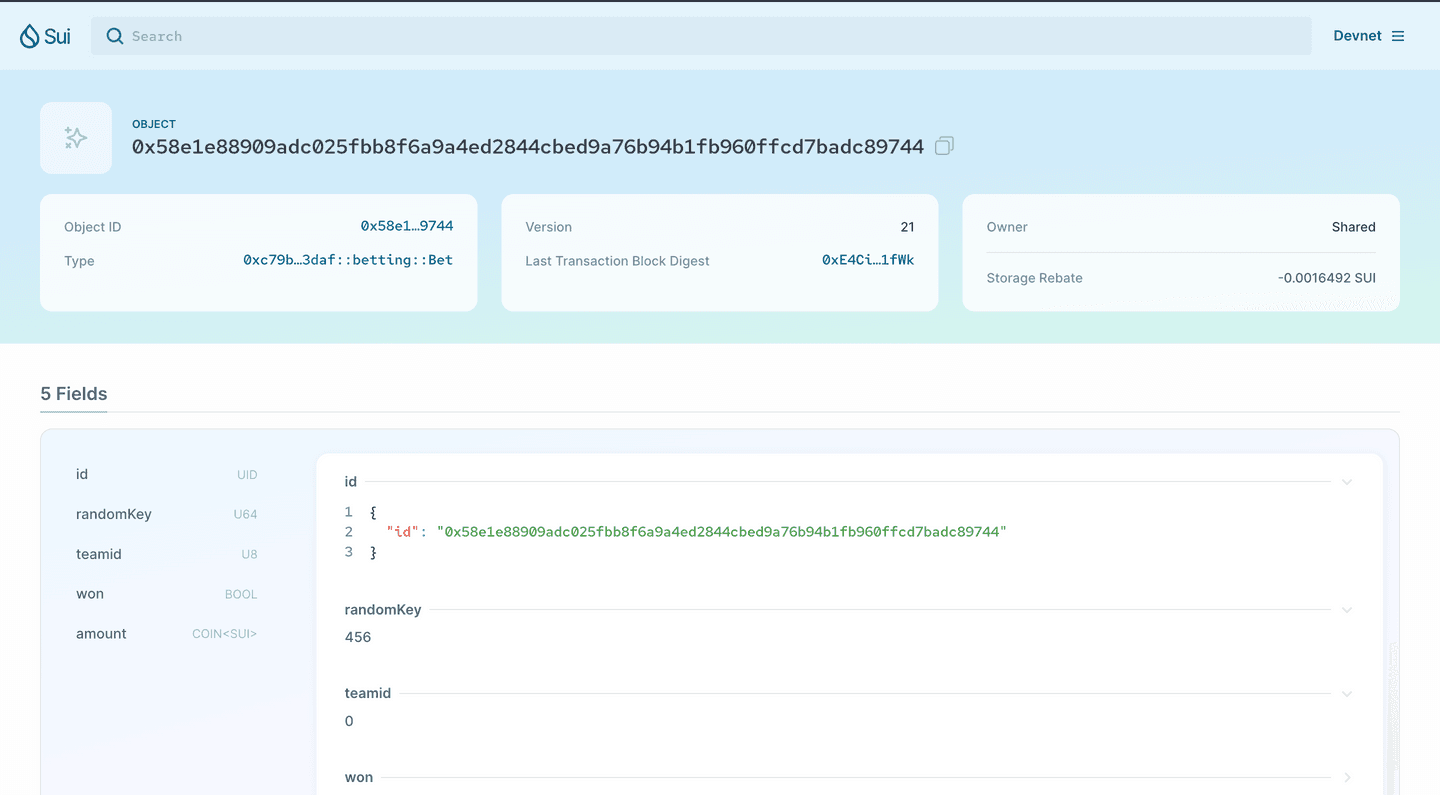Click the Owner label
This screenshot has height=795, width=1440.
pos(1007,227)
